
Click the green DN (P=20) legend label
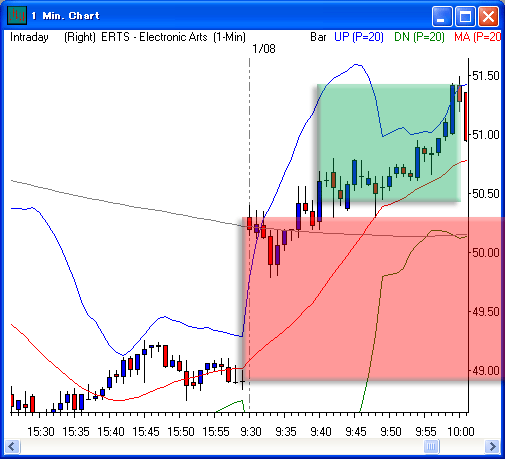pyautogui.click(x=419, y=37)
